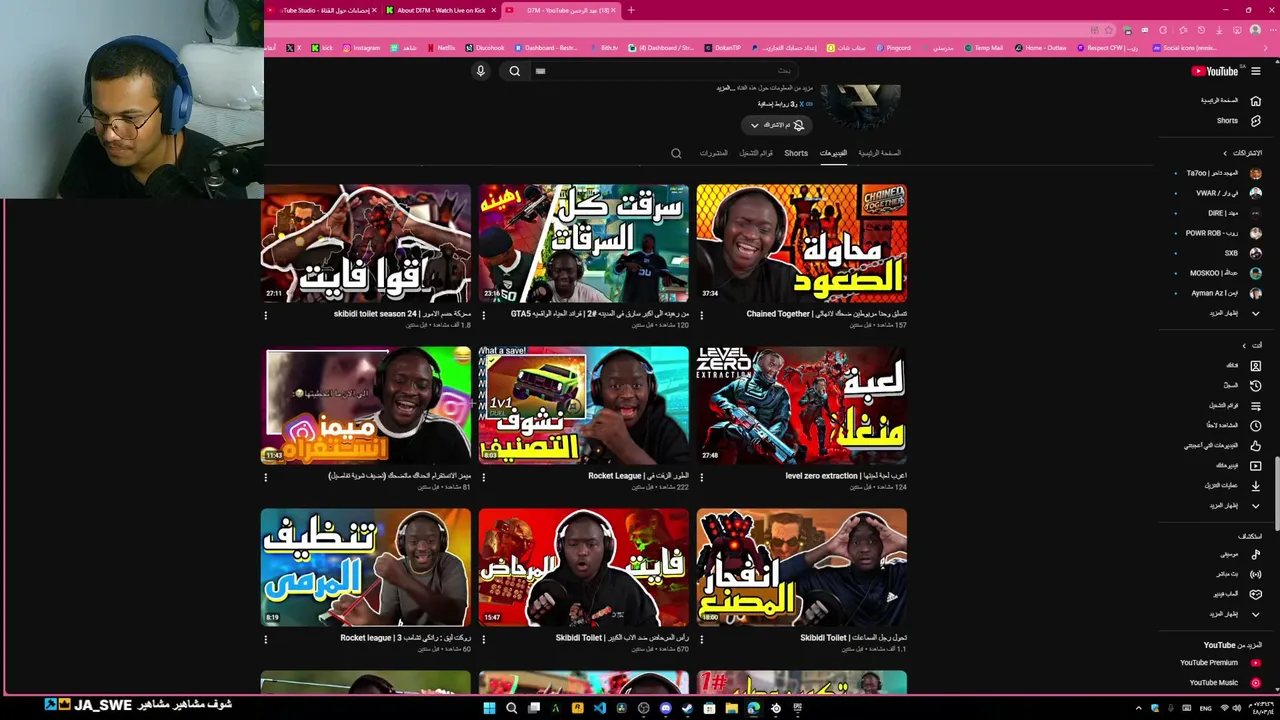The width and height of the screenshot is (1280, 720).
Task: Open the Netflix bookmark
Action: (x=440, y=48)
